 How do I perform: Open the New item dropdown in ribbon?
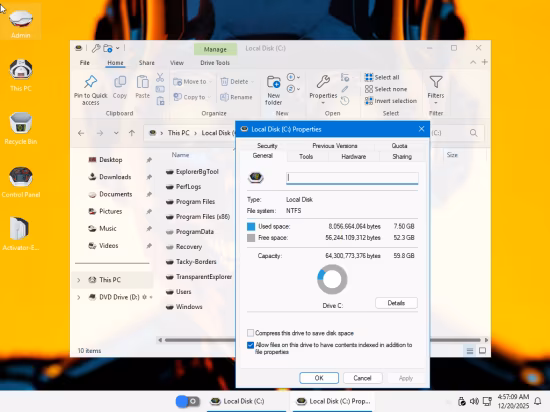(293, 77)
